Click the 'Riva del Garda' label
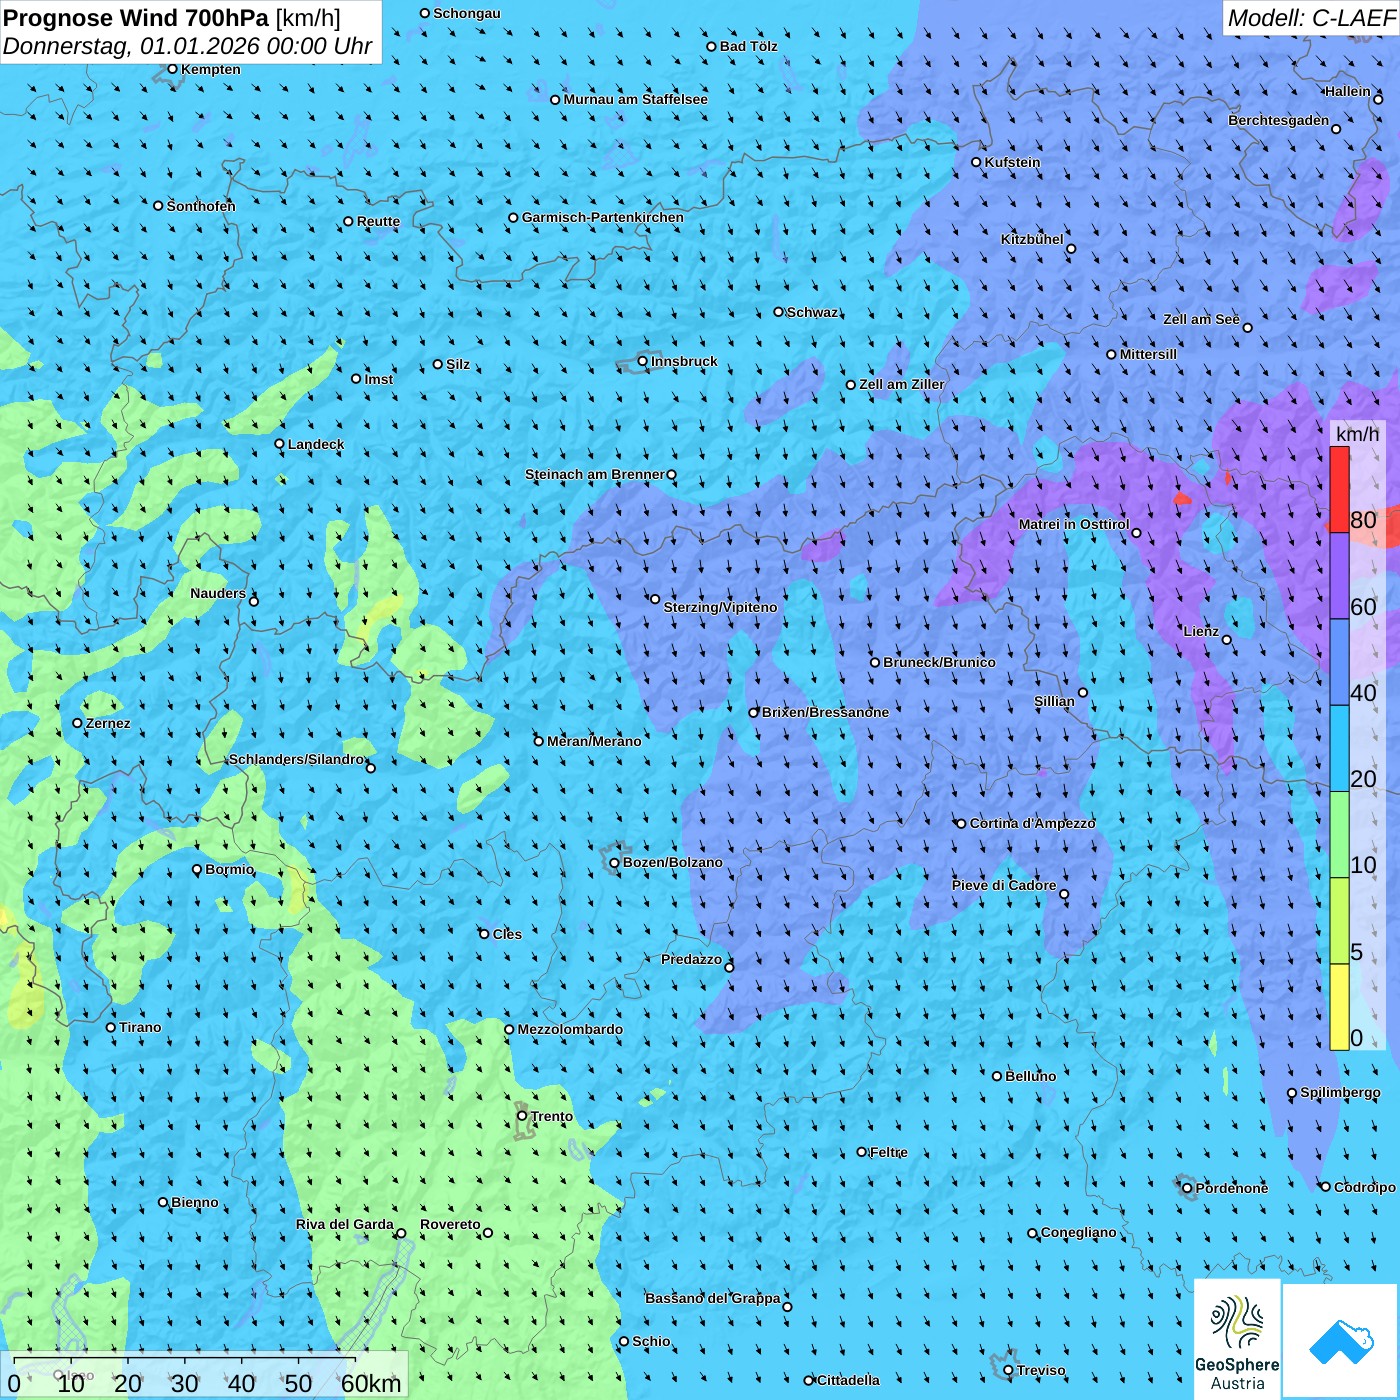Screen dimensions: 1400x1400 pyautogui.click(x=345, y=1224)
